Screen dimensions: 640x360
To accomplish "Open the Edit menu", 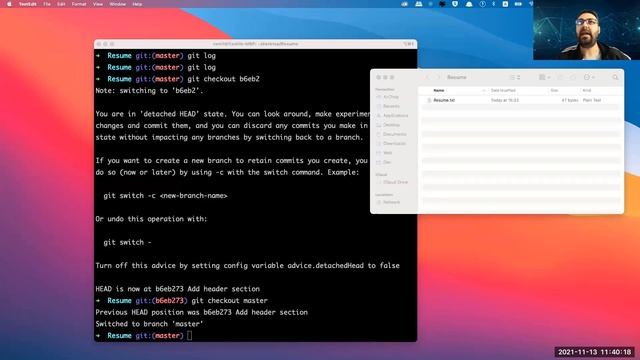I will (x=61, y=4).
